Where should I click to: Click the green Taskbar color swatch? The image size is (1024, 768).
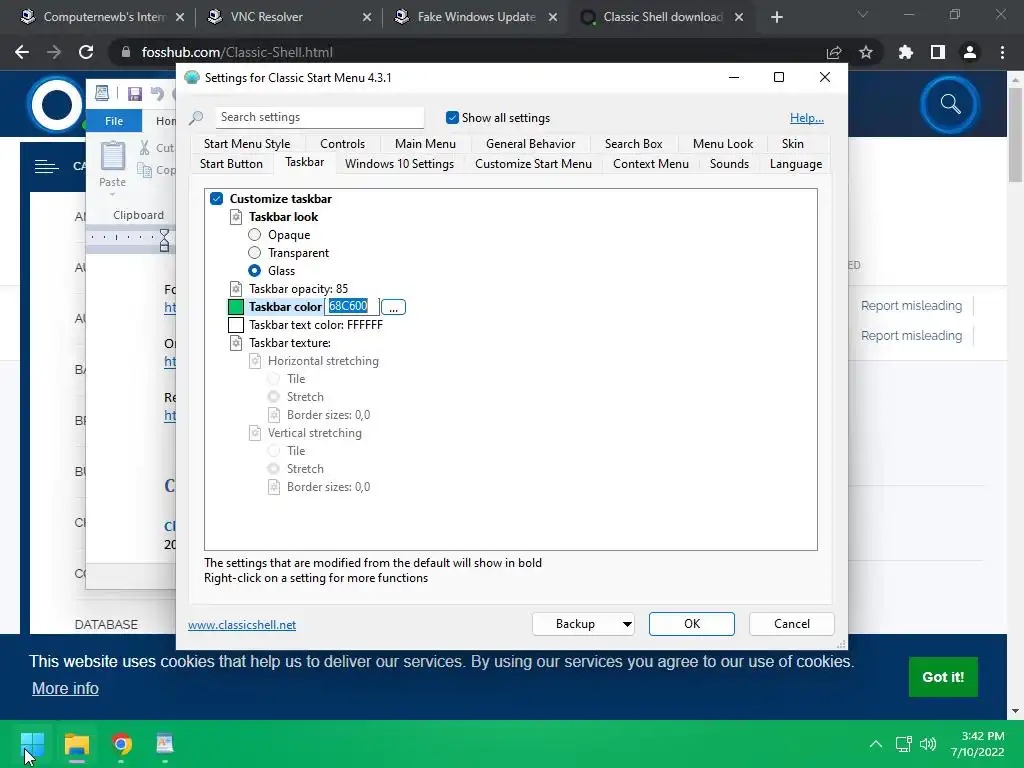(x=236, y=307)
